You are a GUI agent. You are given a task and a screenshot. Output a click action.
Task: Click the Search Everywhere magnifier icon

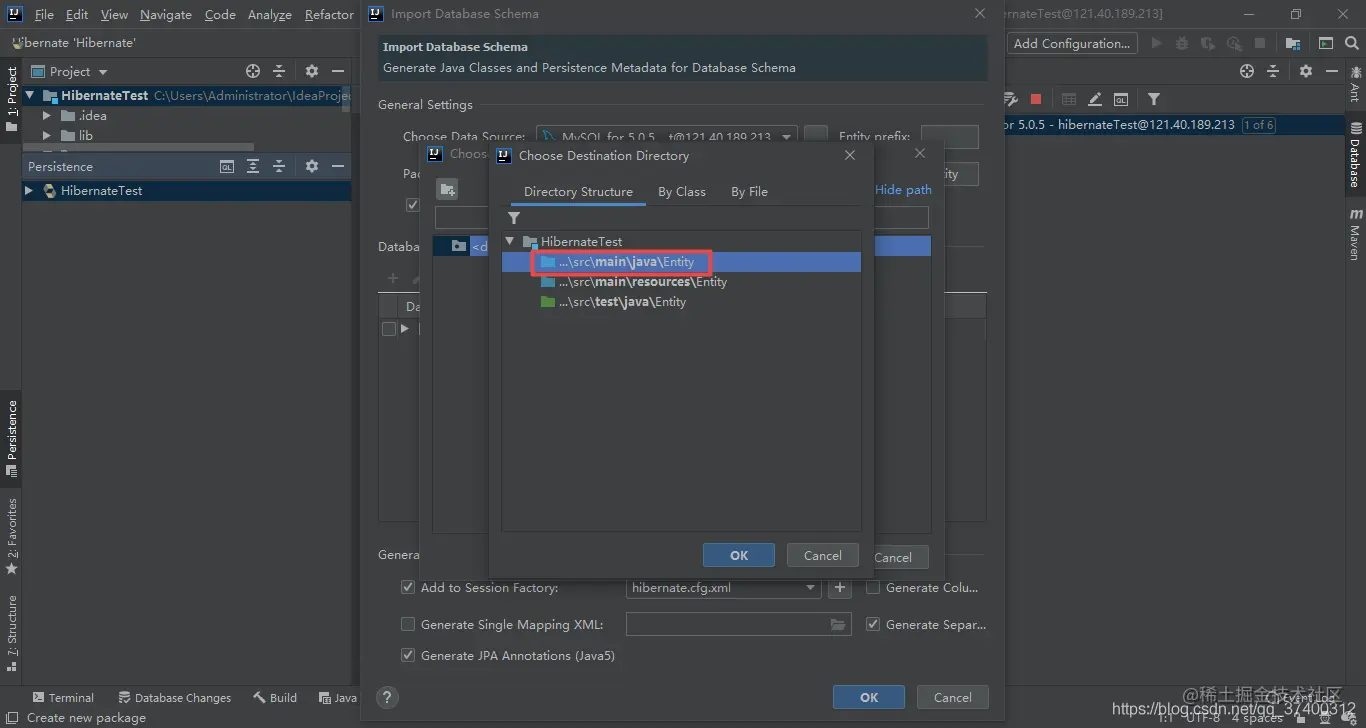tap(1352, 43)
